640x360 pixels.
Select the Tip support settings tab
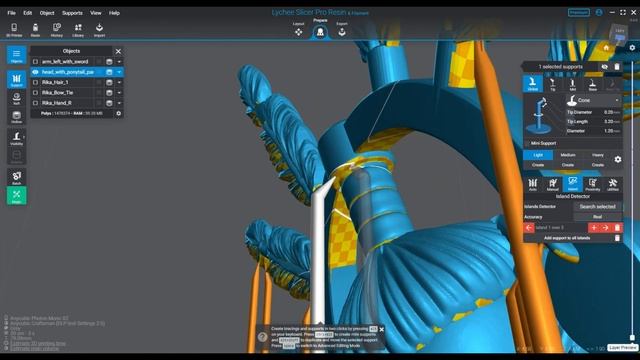[553, 84]
